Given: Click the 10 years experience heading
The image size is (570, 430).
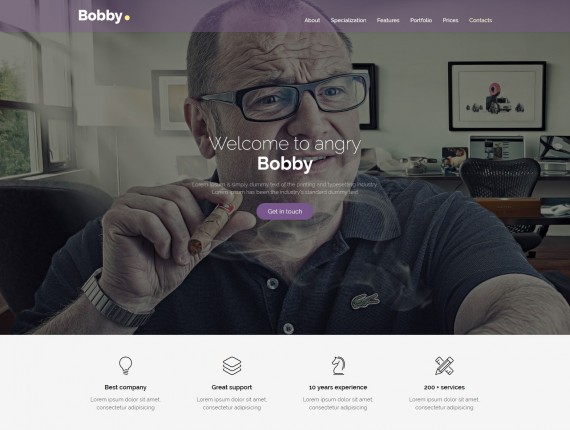Looking at the screenshot, I should coord(338,387).
